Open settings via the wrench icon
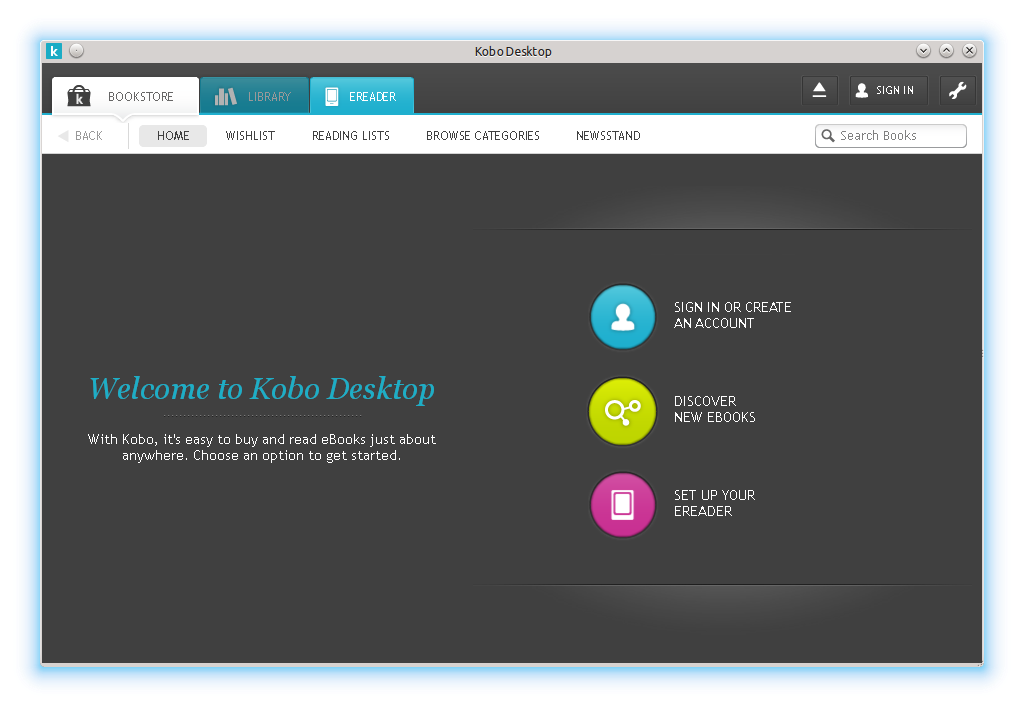Screen dimensions: 1024x707 point(957,90)
